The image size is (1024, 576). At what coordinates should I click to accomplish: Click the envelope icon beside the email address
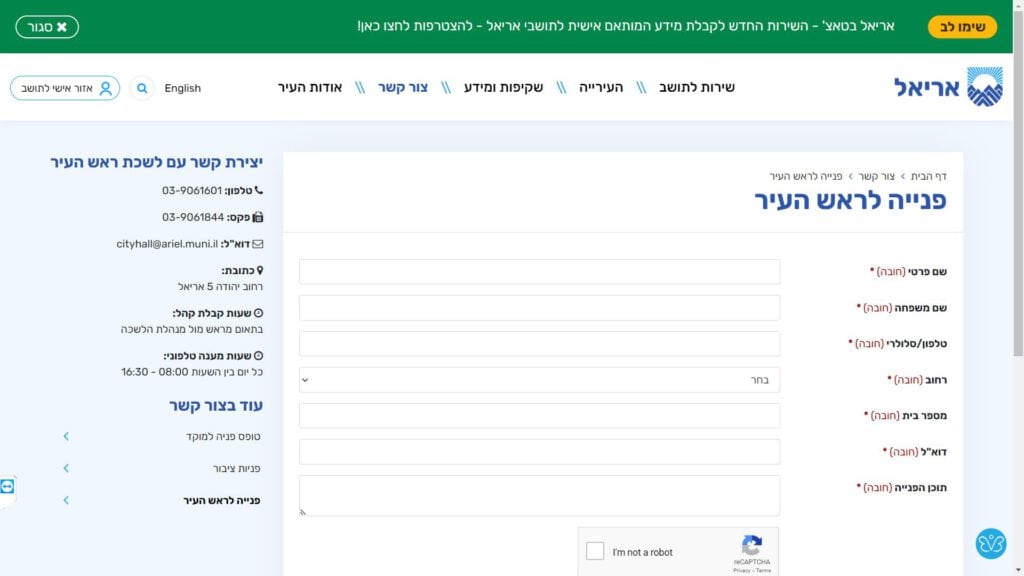258,244
